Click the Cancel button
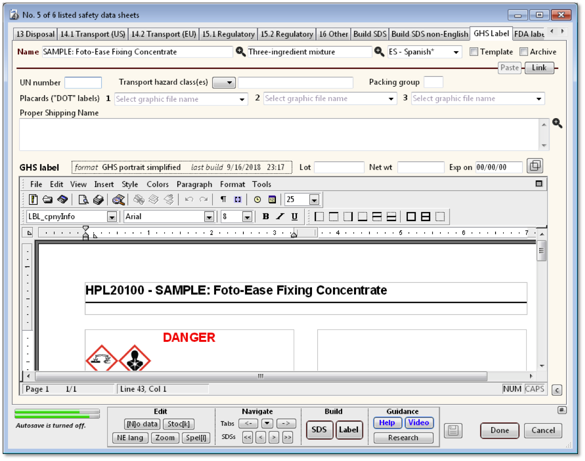 tap(543, 430)
